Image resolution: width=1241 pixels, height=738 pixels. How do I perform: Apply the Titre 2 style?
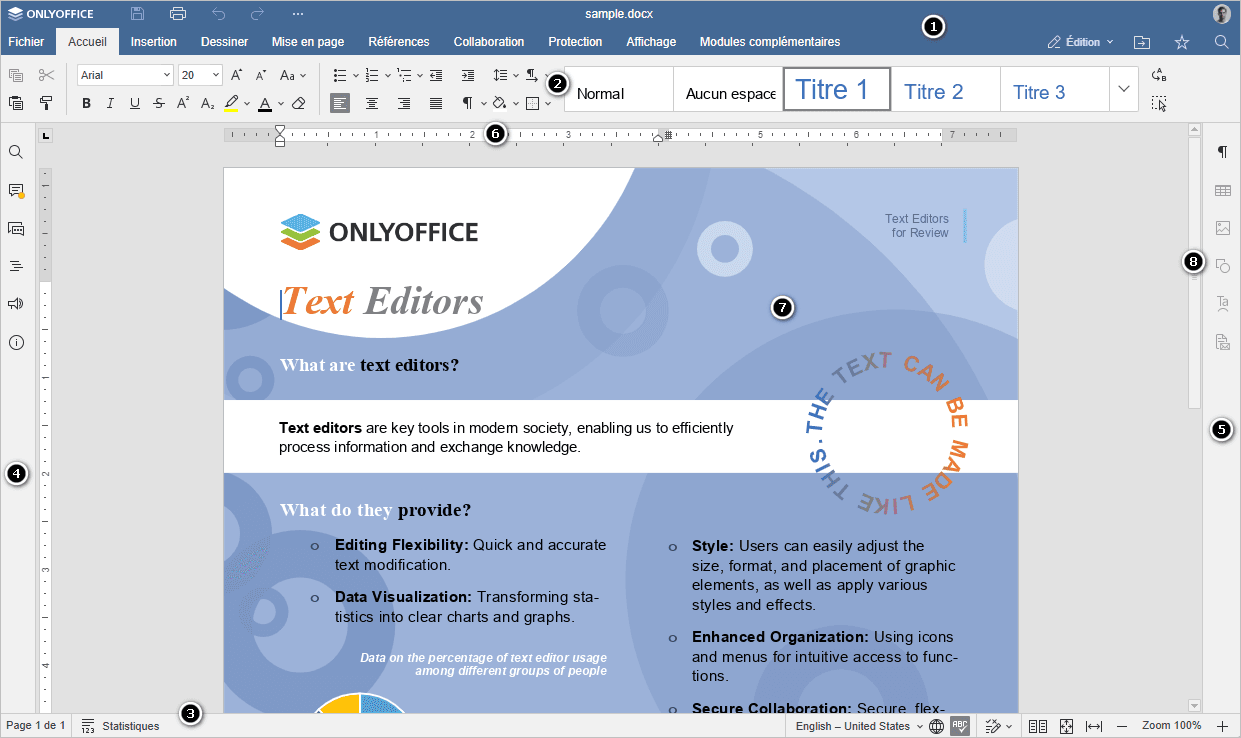click(945, 89)
